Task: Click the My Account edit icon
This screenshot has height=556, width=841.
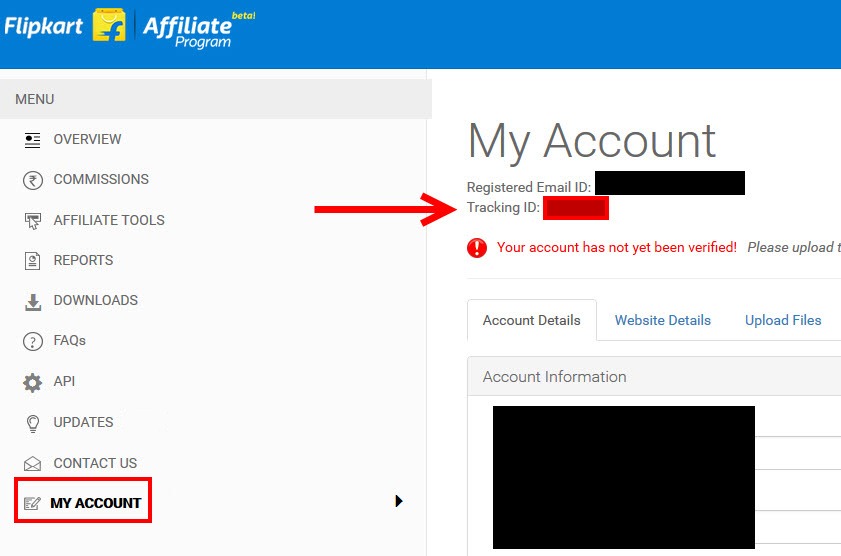Action: tap(32, 503)
